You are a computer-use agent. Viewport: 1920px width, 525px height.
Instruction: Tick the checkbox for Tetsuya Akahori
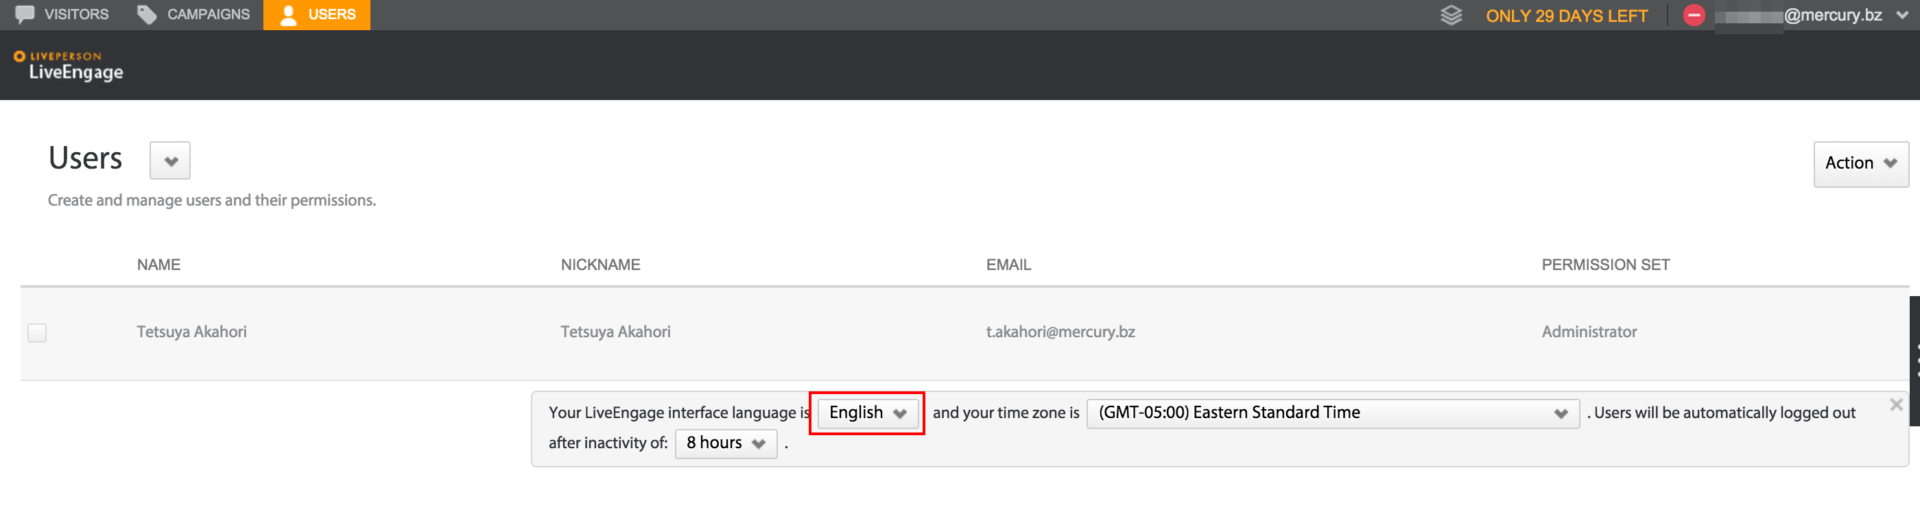(37, 333)
